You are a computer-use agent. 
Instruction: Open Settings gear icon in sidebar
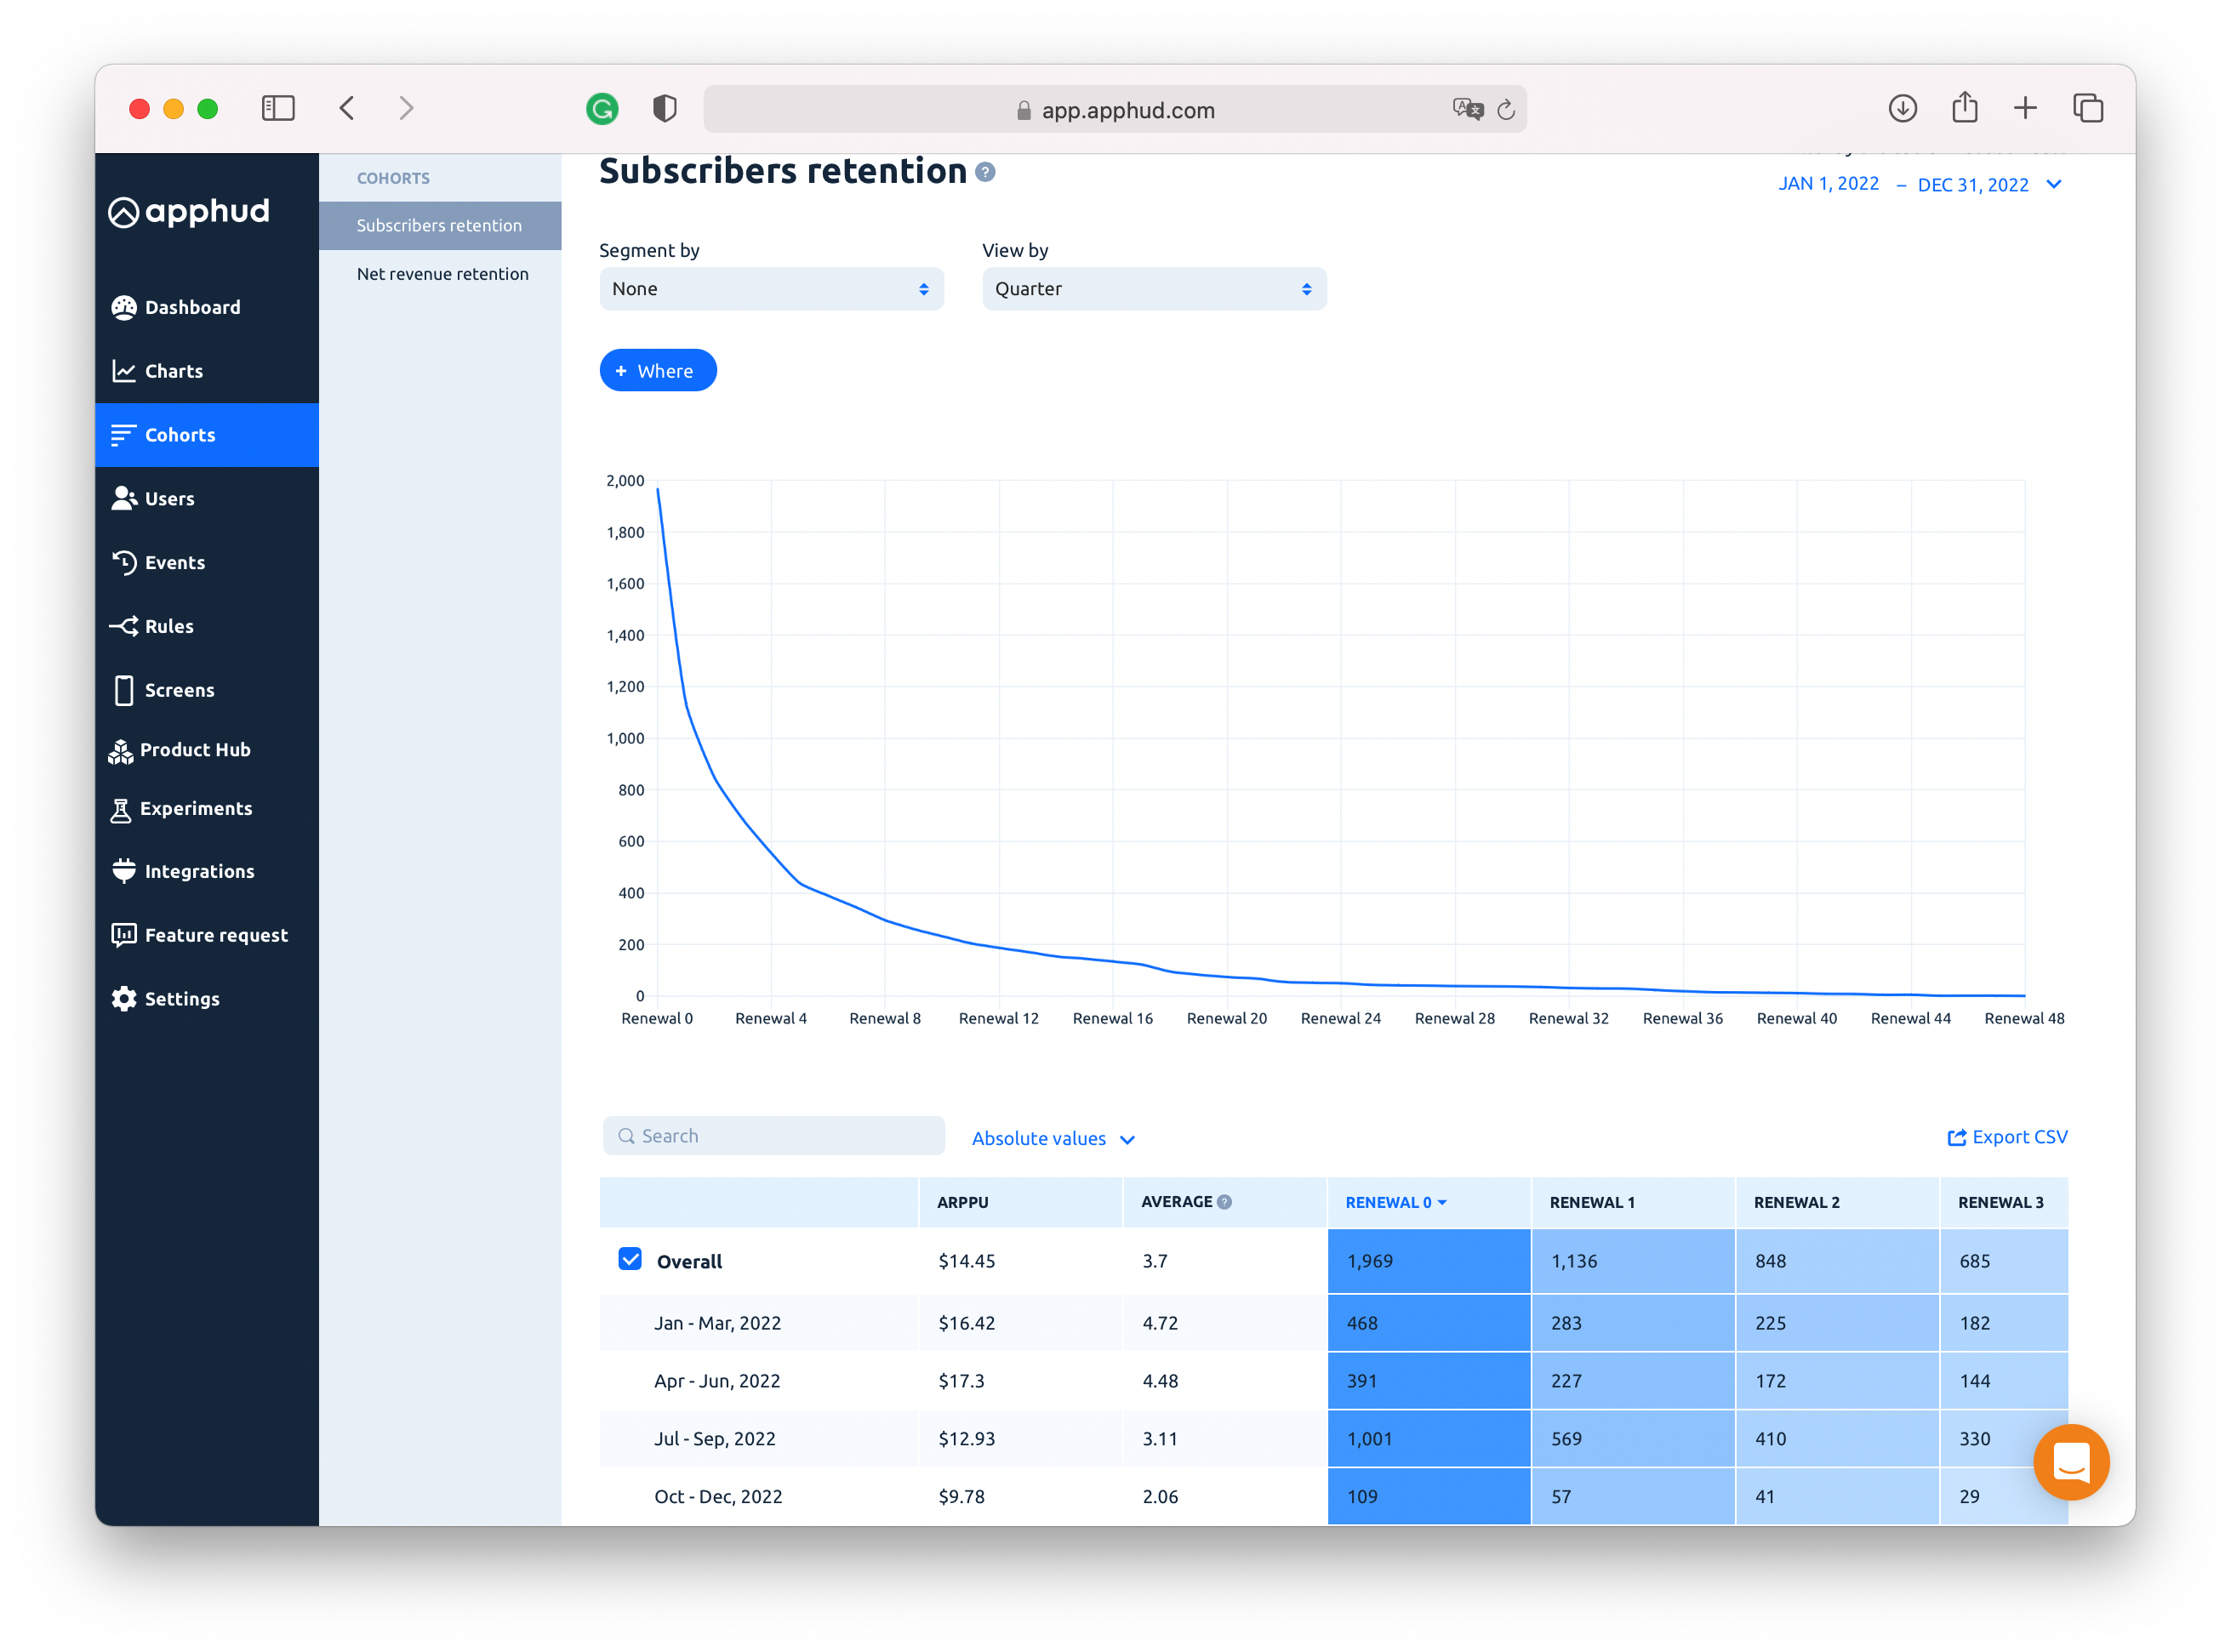point(124,998)
